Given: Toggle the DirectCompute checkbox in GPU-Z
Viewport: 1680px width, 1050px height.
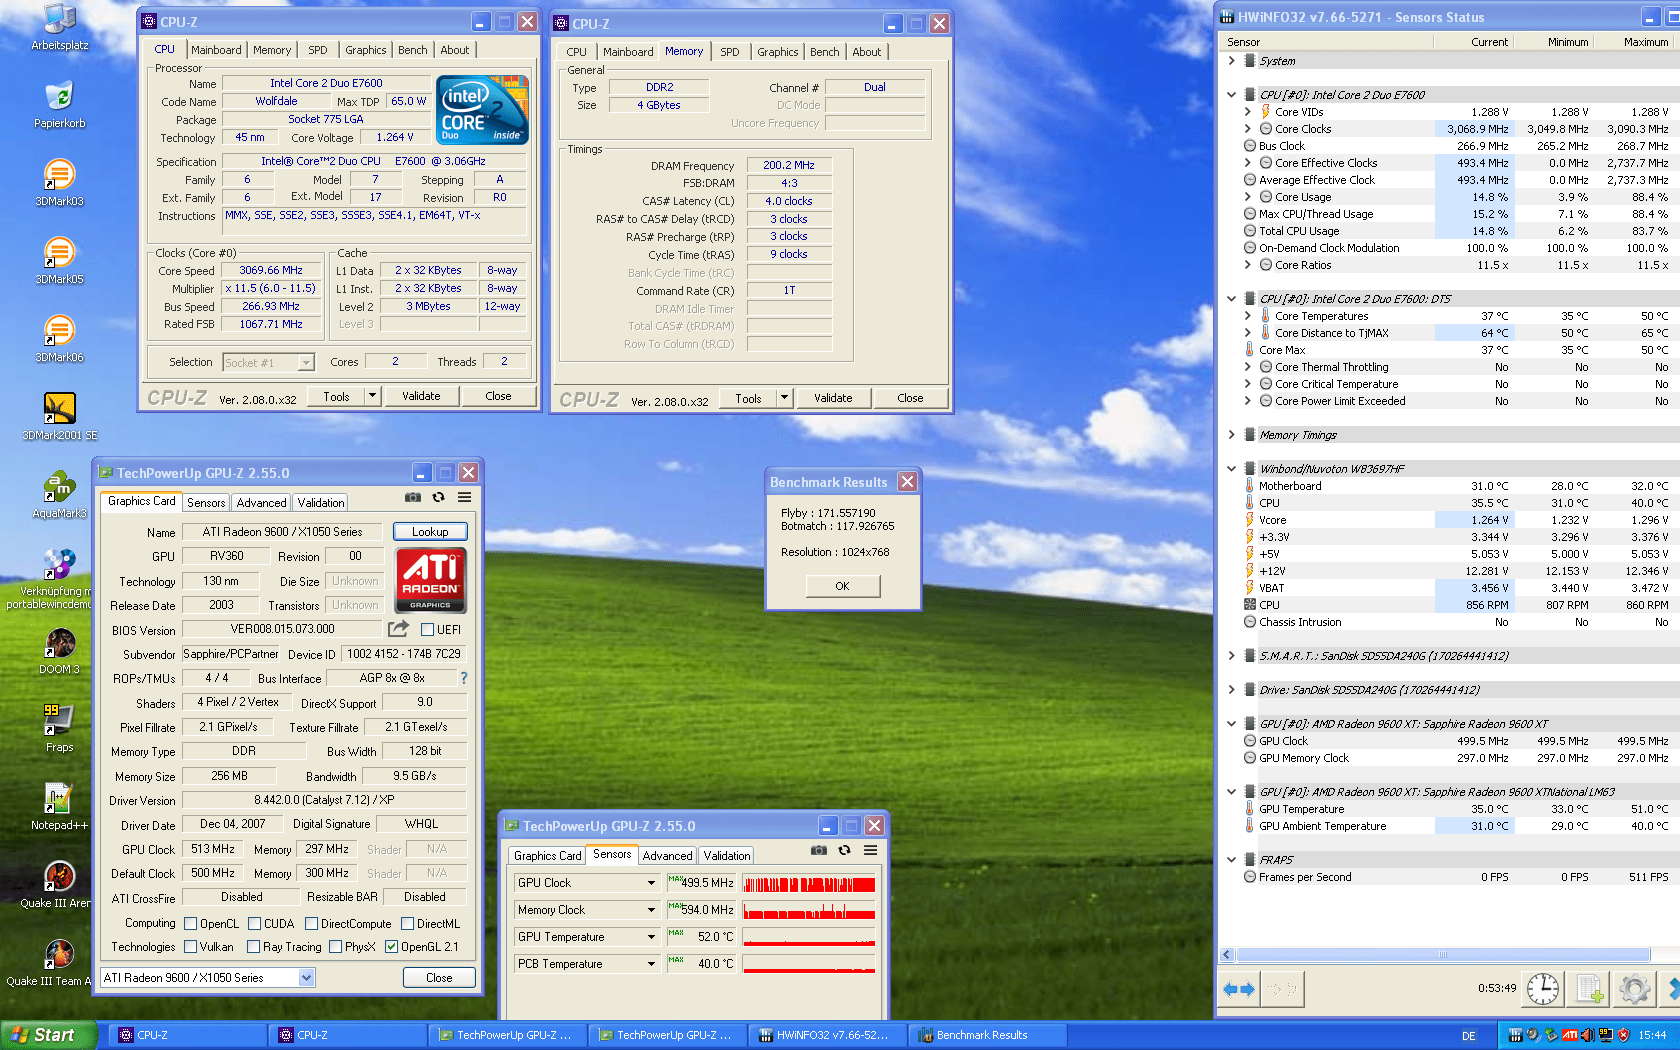Looking at the screenshot, I should coord(311,924).
